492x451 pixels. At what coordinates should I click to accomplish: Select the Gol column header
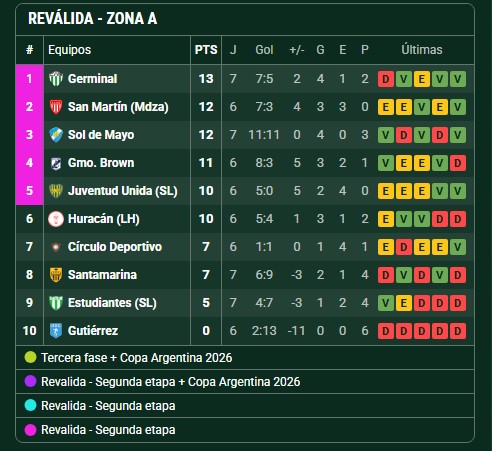point(264,50)
